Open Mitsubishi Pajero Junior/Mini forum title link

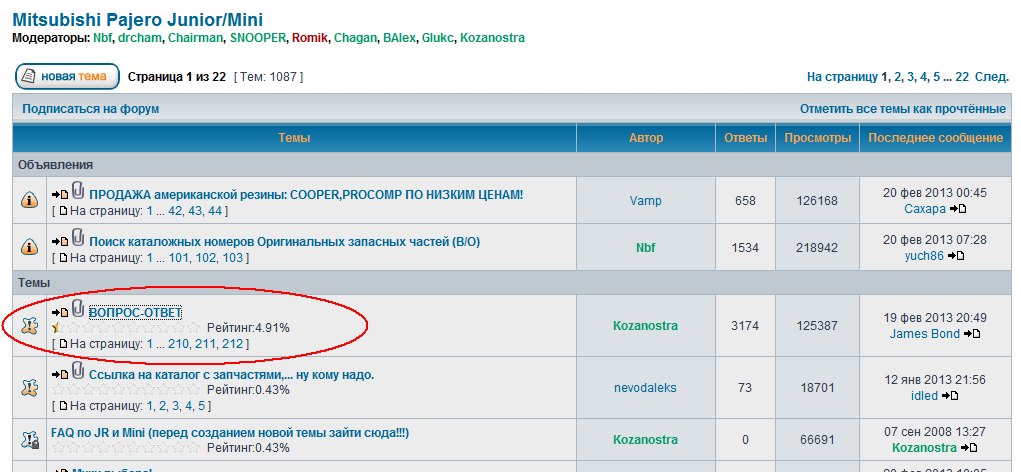(138, 19)
